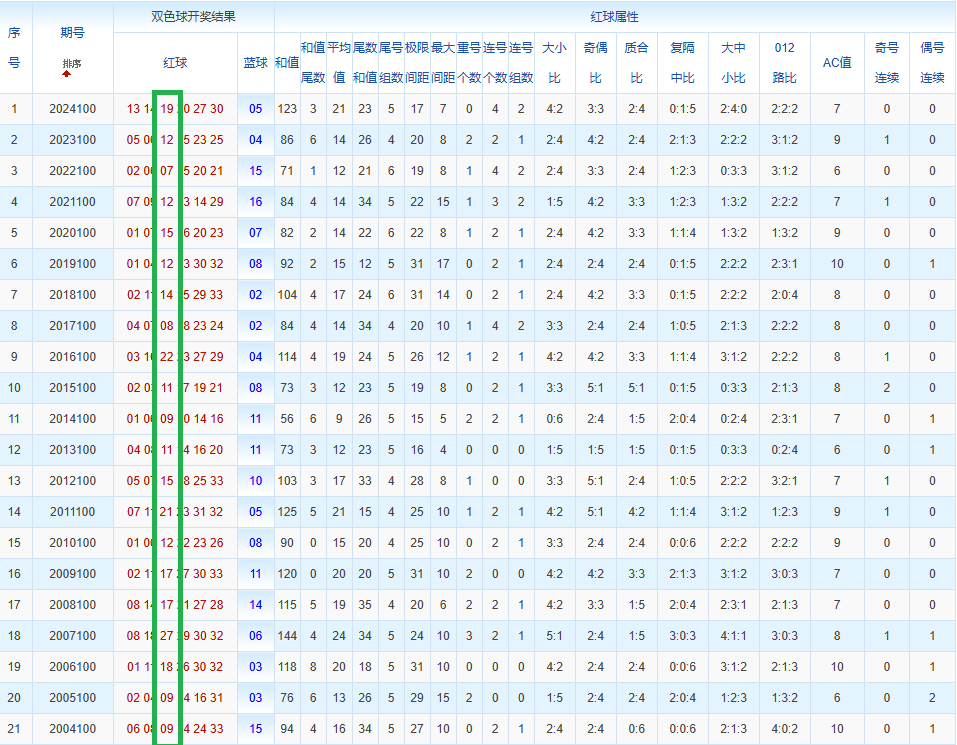Viewport: 957px width, 745px height.
Task: Click the 尾号组数 column header
Action: pyautogui.click(x=391, y=63)
